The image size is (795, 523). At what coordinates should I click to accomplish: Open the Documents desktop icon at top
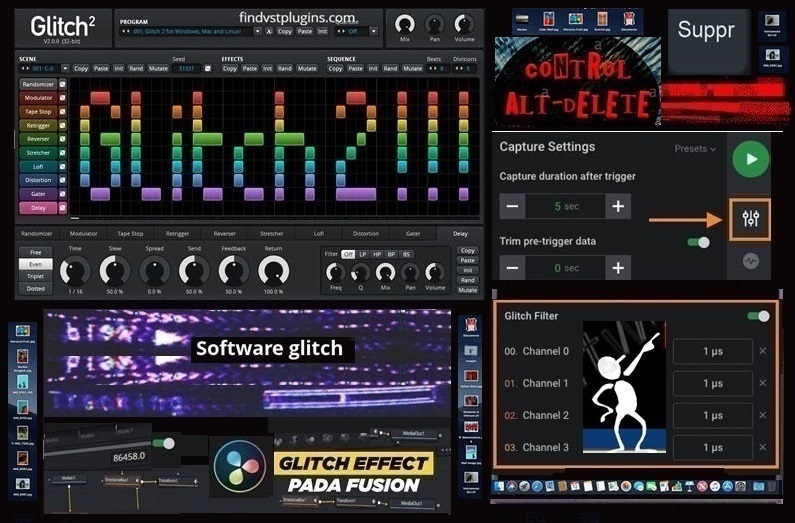629,21
